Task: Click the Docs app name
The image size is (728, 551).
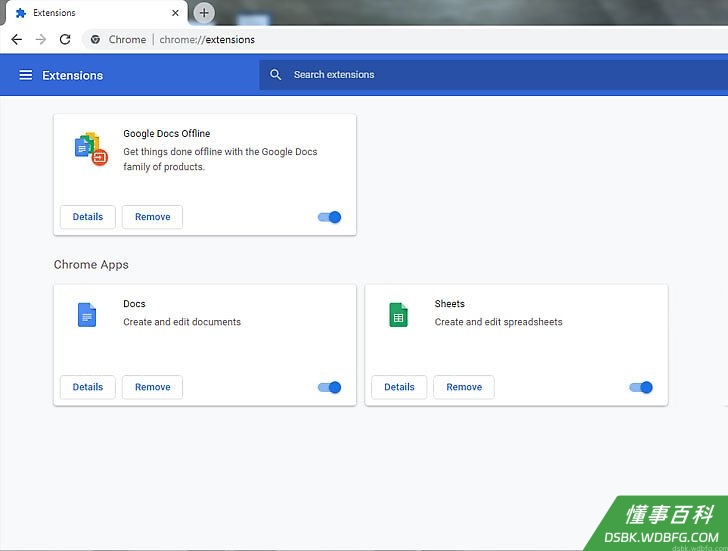Action: click(x=134, y=304)
